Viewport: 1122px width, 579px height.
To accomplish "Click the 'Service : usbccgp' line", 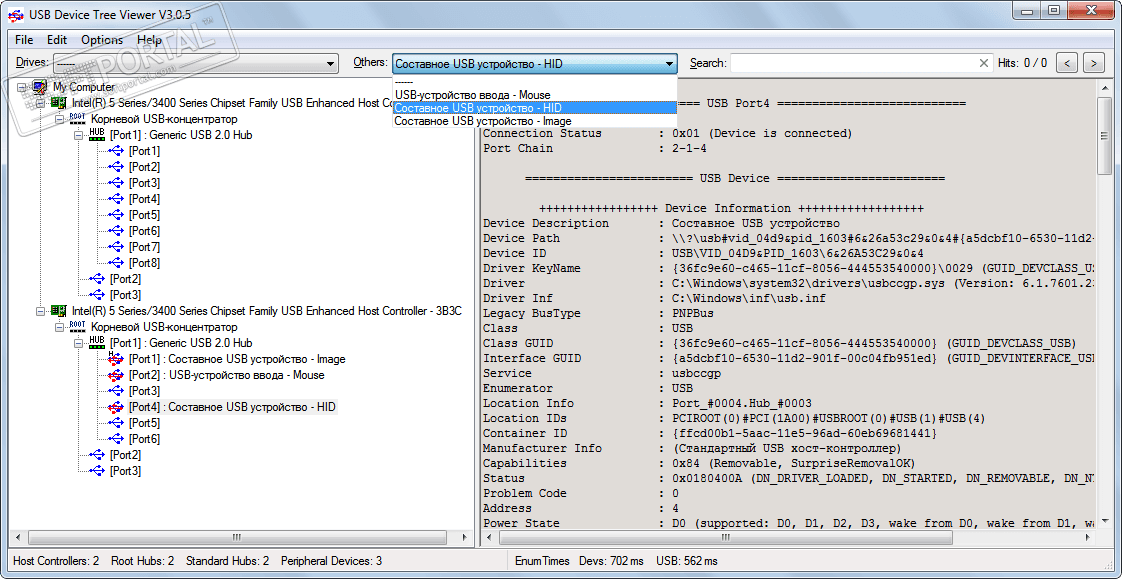I will point(601,374).
